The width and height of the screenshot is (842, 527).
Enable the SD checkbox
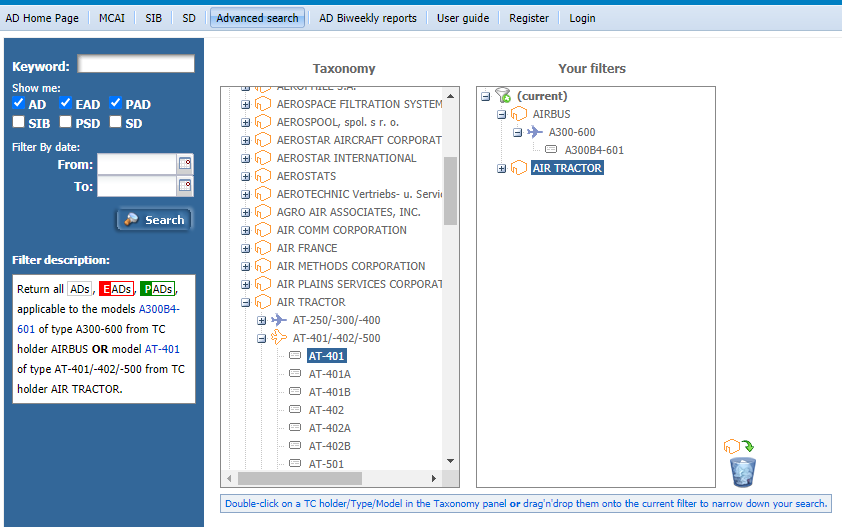(115, 122)
